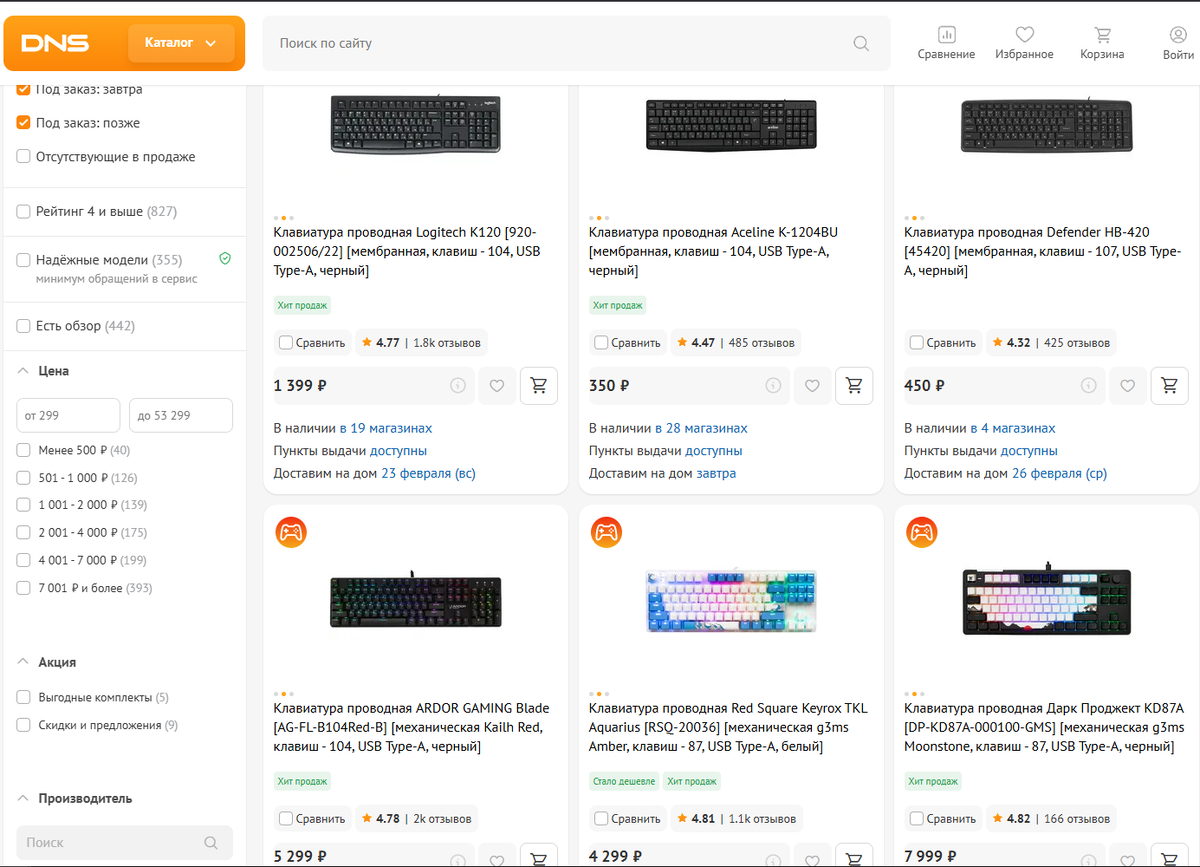The image size is (1200, 867).
Task: Uncheck Под заказ: позже filter
Action: tap(24, 123)
